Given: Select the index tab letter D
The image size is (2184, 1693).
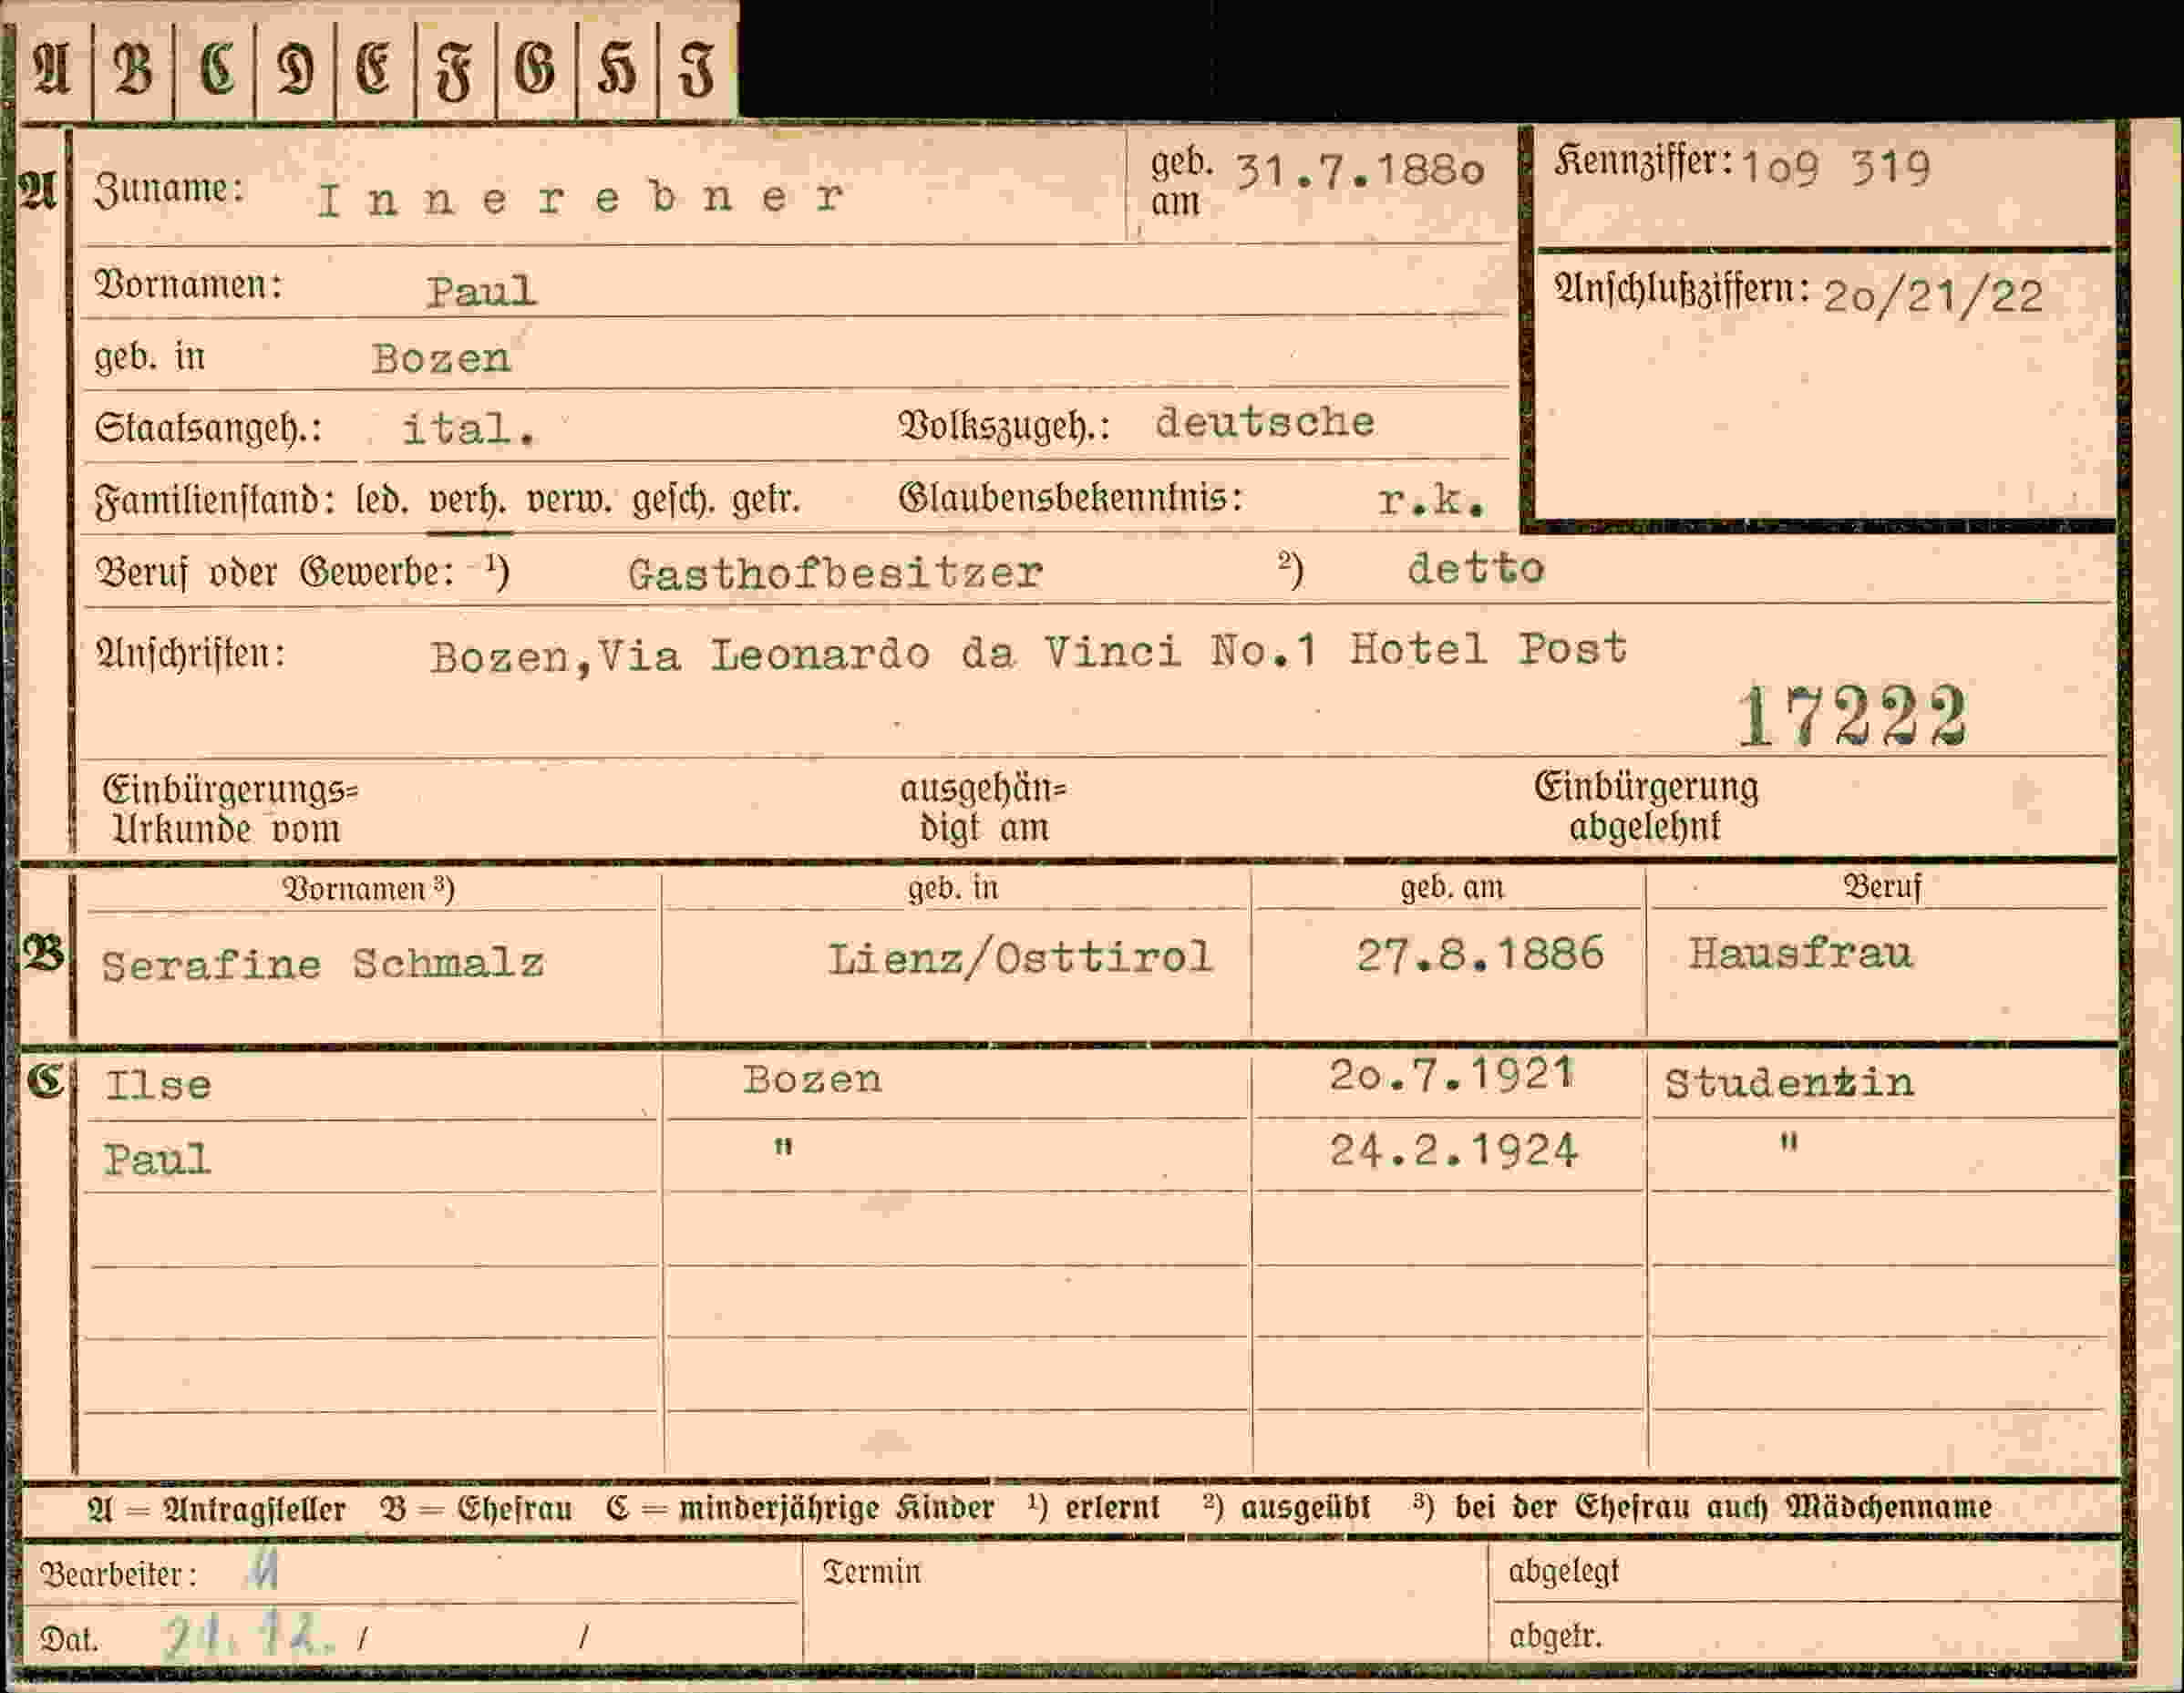Looking at the screenshot, I should (x=296, y=70).
